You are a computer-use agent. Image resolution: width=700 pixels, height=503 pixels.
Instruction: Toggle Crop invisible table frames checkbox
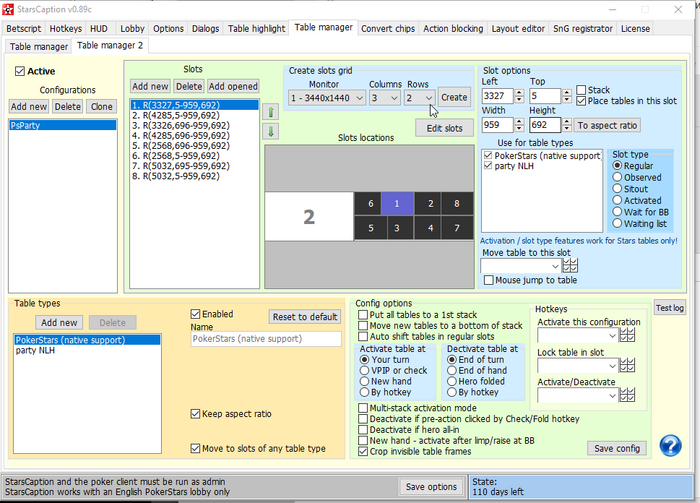pyautogui.click(x=363, y=451)
